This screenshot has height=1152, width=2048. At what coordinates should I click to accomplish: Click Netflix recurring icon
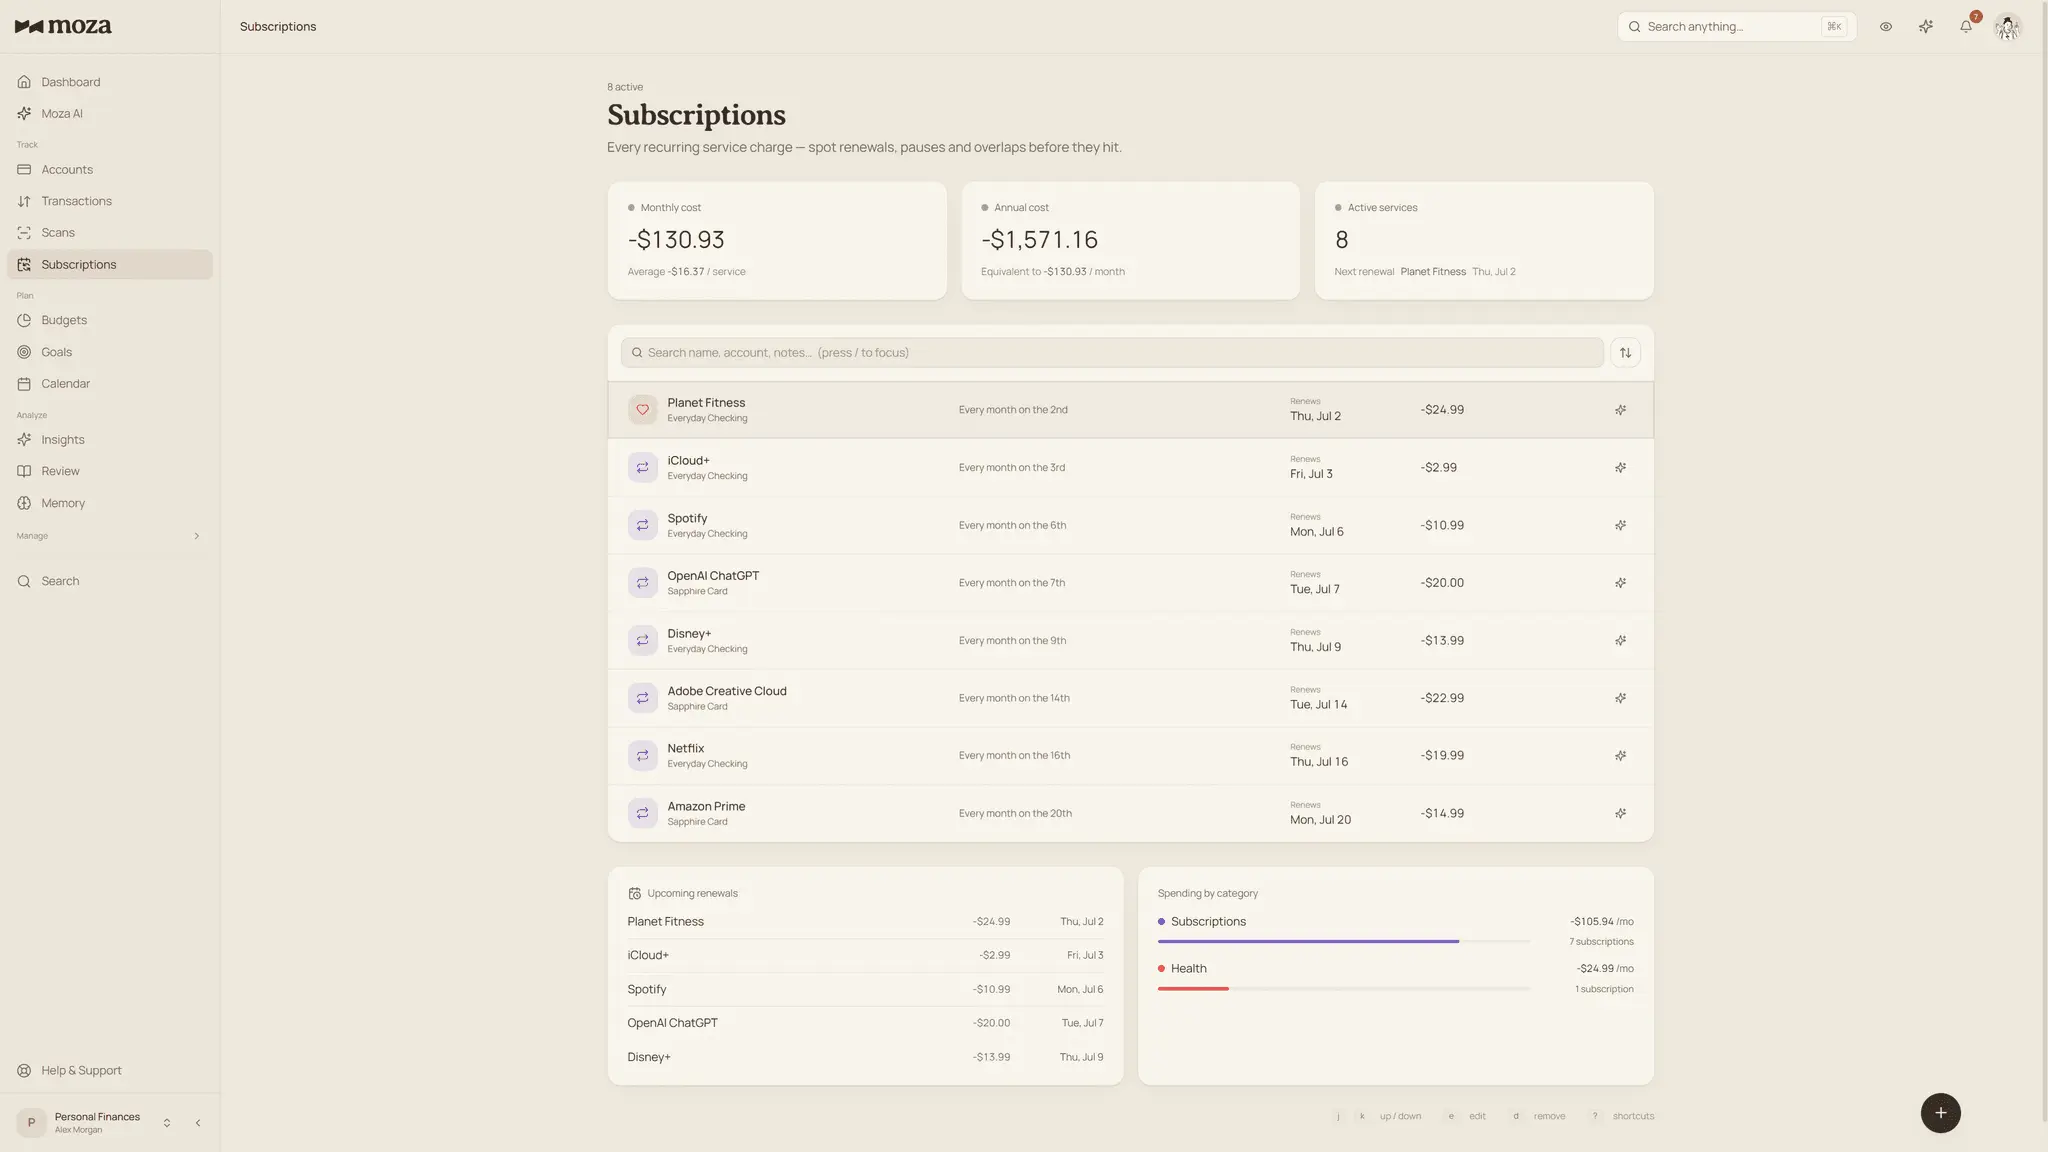642,756
